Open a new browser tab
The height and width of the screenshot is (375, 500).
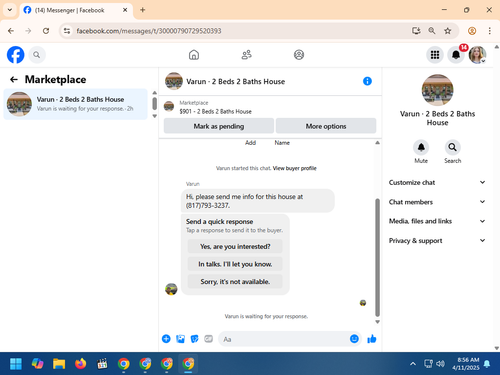click(143, 10)
